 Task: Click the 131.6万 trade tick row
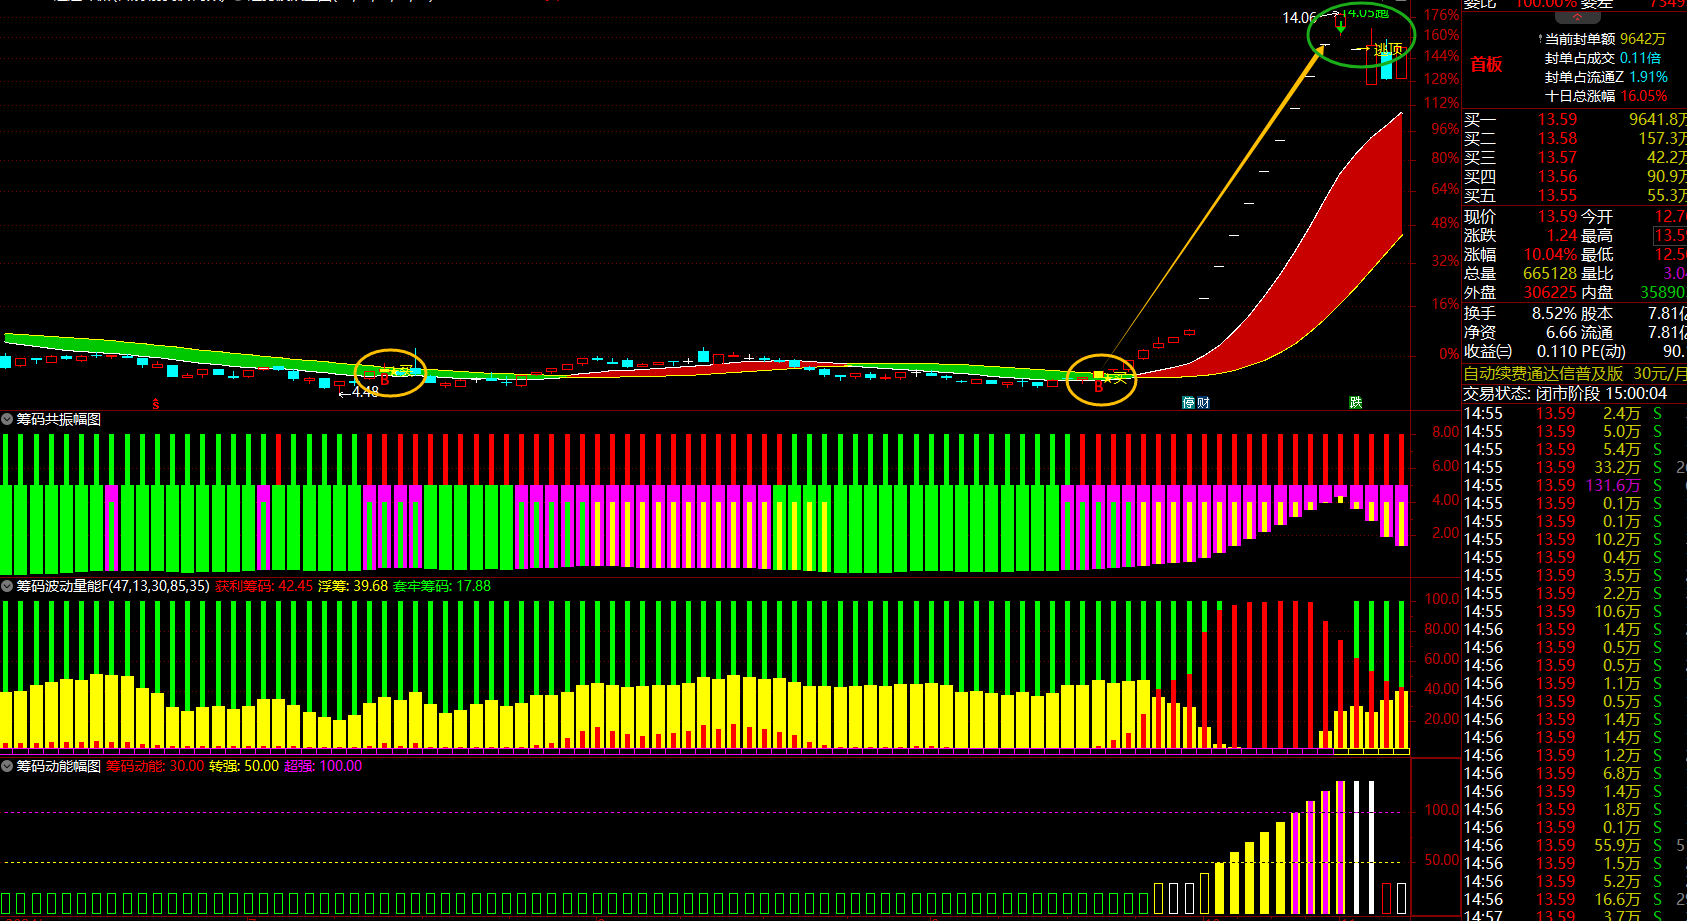(x=1575, y=486)
